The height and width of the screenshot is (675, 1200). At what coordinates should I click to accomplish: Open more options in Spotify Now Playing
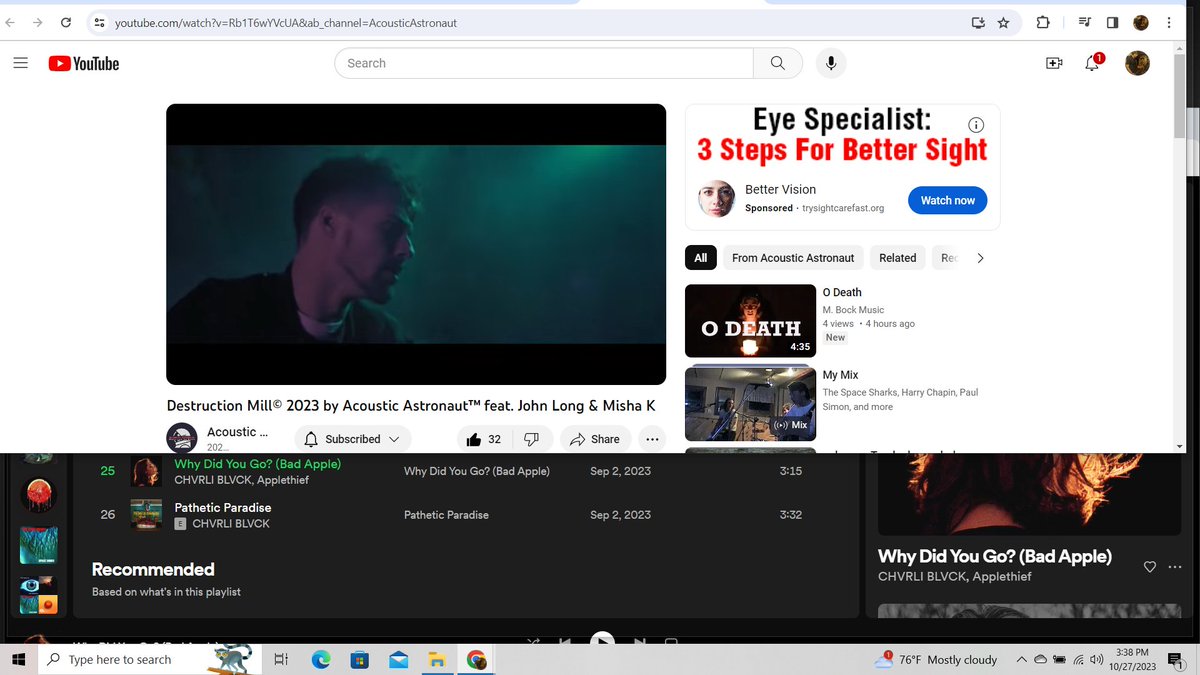pyautogui.click(x=1175, y=567)
